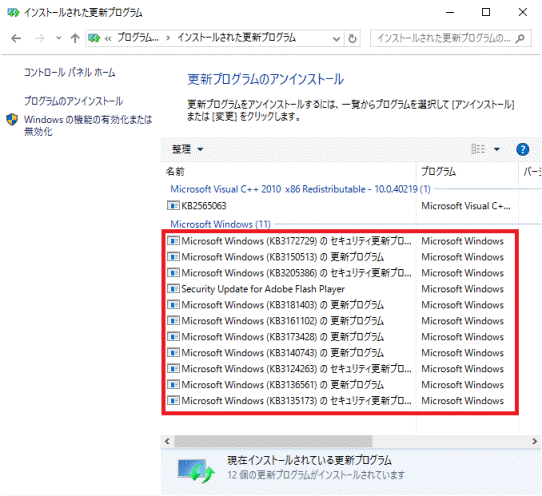This screenshot has width=542, height=496.
Task: Select the KB2565063 update entry
Action: click(x=203, y=206)
